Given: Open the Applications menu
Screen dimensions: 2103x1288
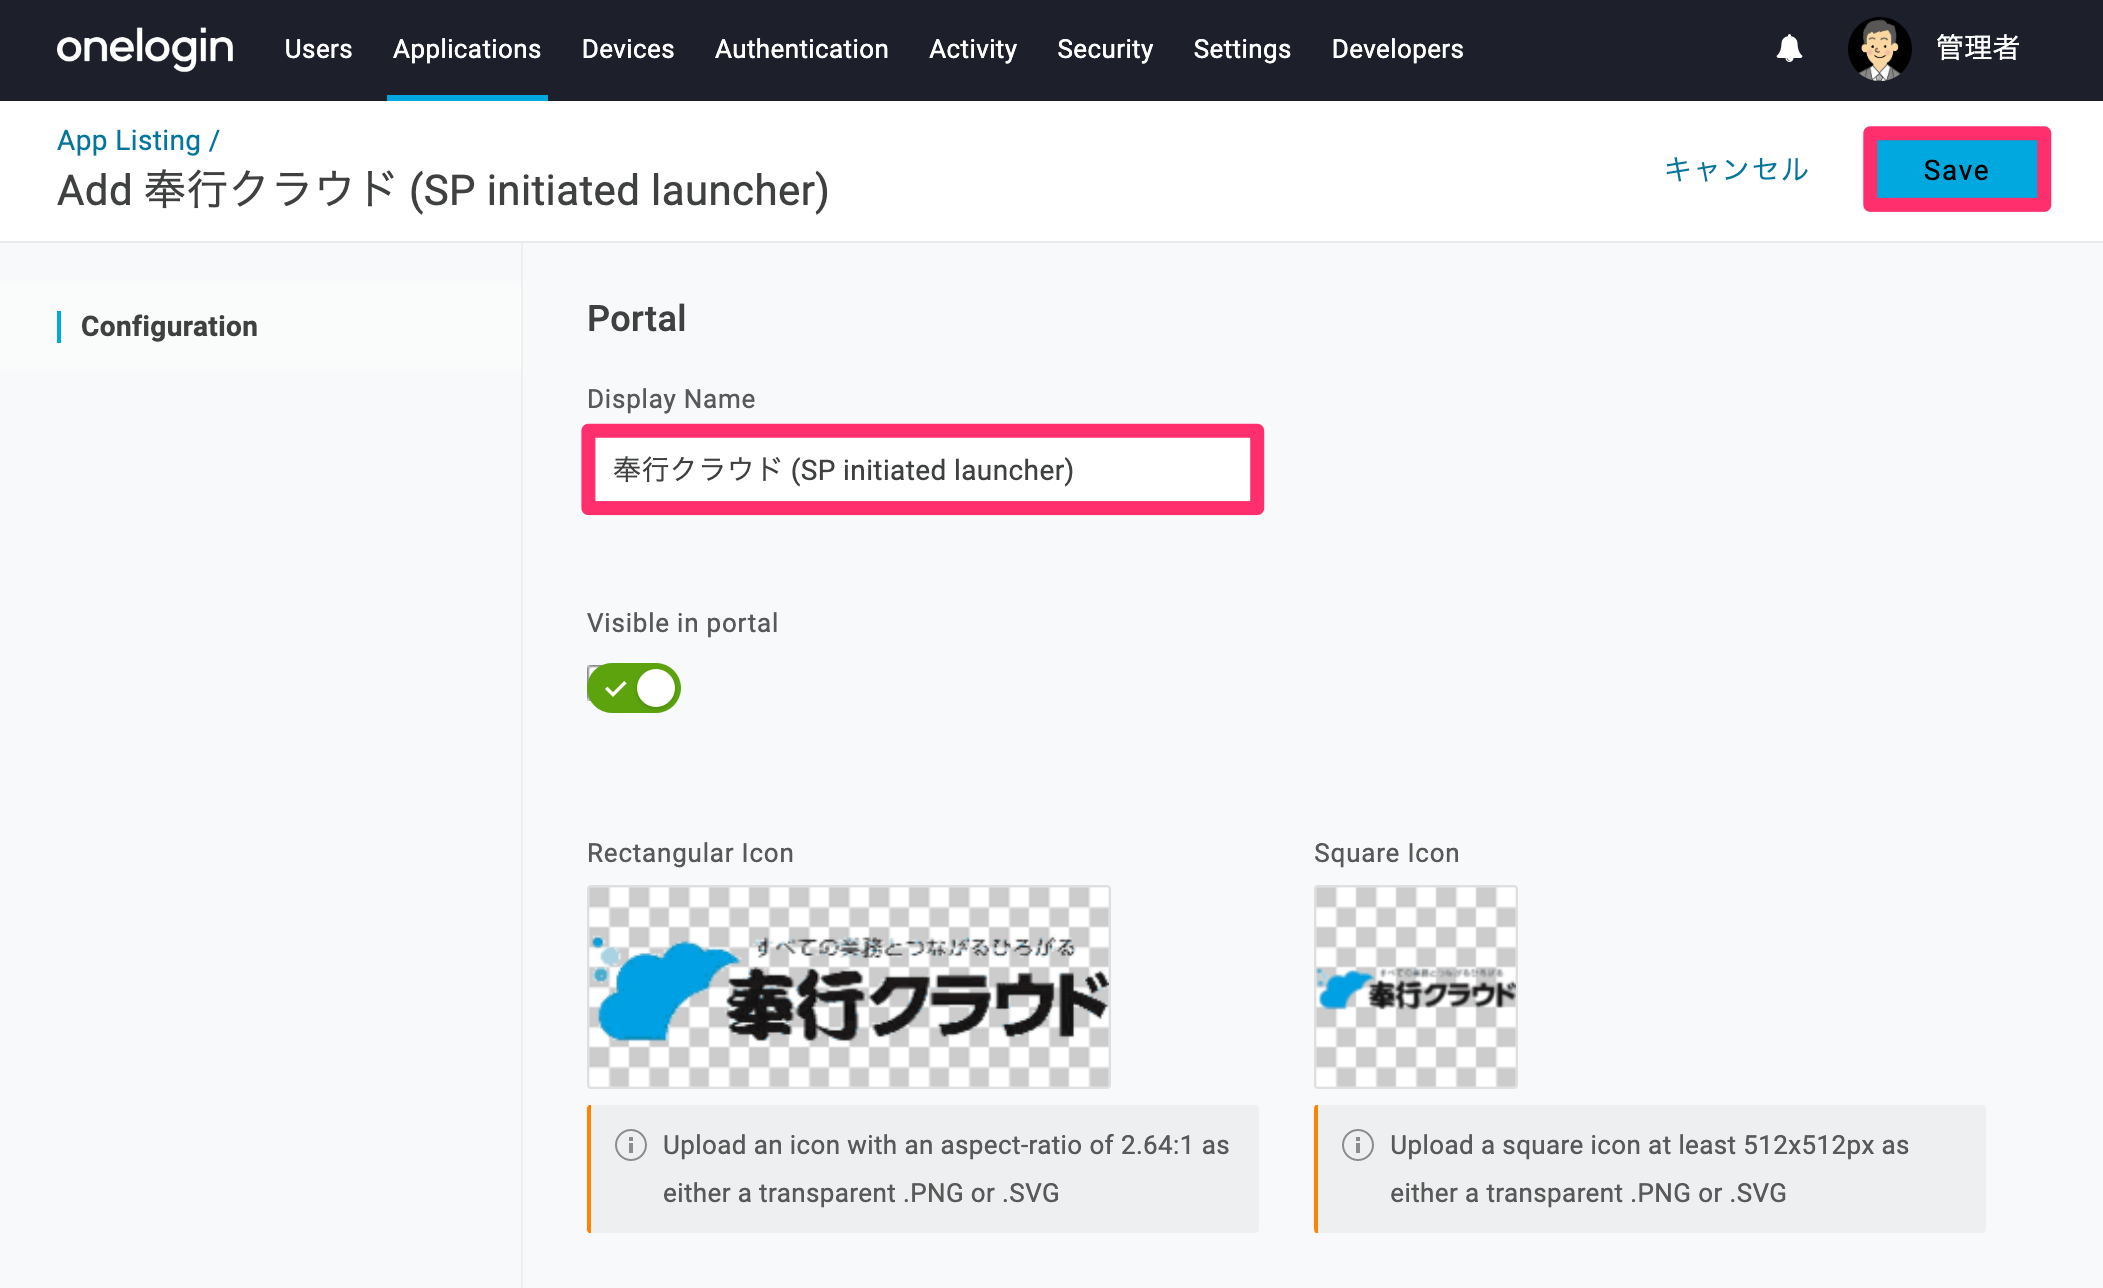Looking at the screenshot, I should (467, 49).
